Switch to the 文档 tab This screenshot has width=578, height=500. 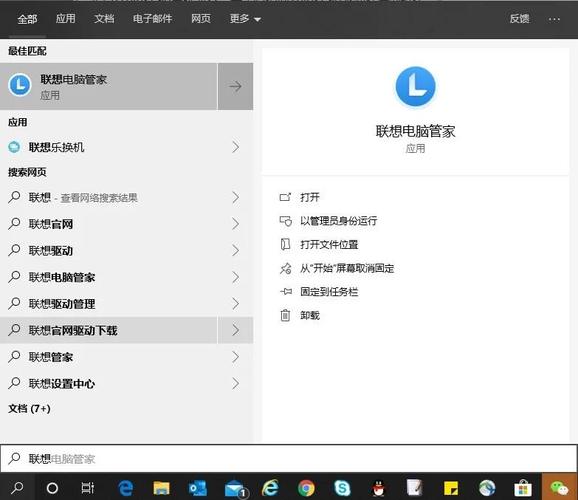pyautogui.click(x=104, y=18)
